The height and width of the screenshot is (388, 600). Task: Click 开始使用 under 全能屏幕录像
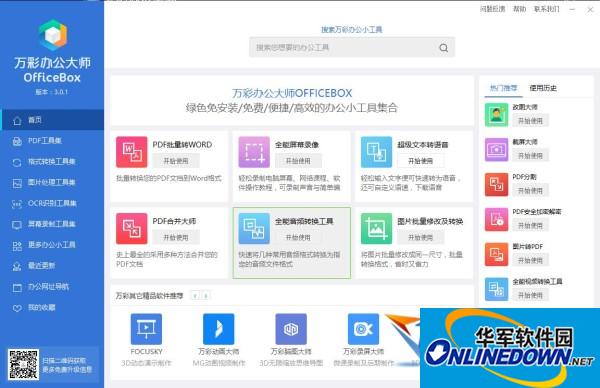click(x=298, y=161)
